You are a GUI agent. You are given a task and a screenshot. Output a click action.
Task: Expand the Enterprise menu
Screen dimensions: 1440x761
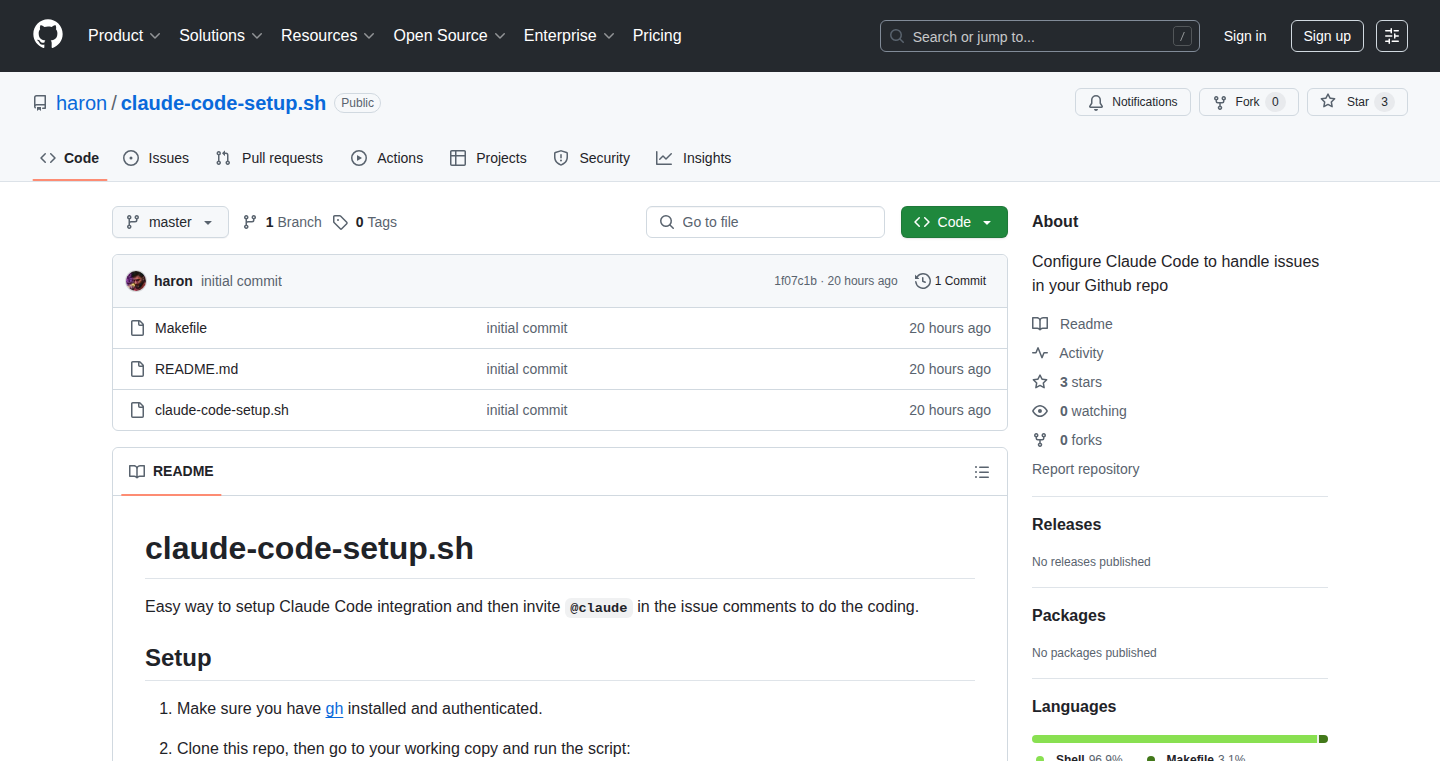coord(570,36)
